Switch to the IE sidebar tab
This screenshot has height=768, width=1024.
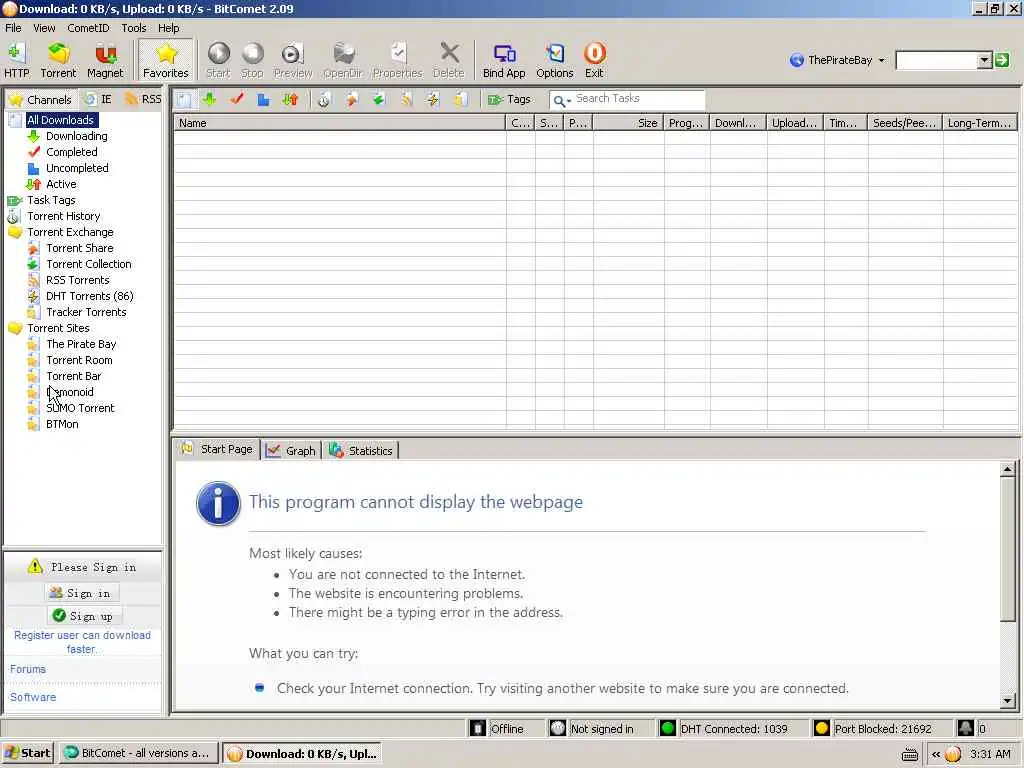tap(98, 99)
